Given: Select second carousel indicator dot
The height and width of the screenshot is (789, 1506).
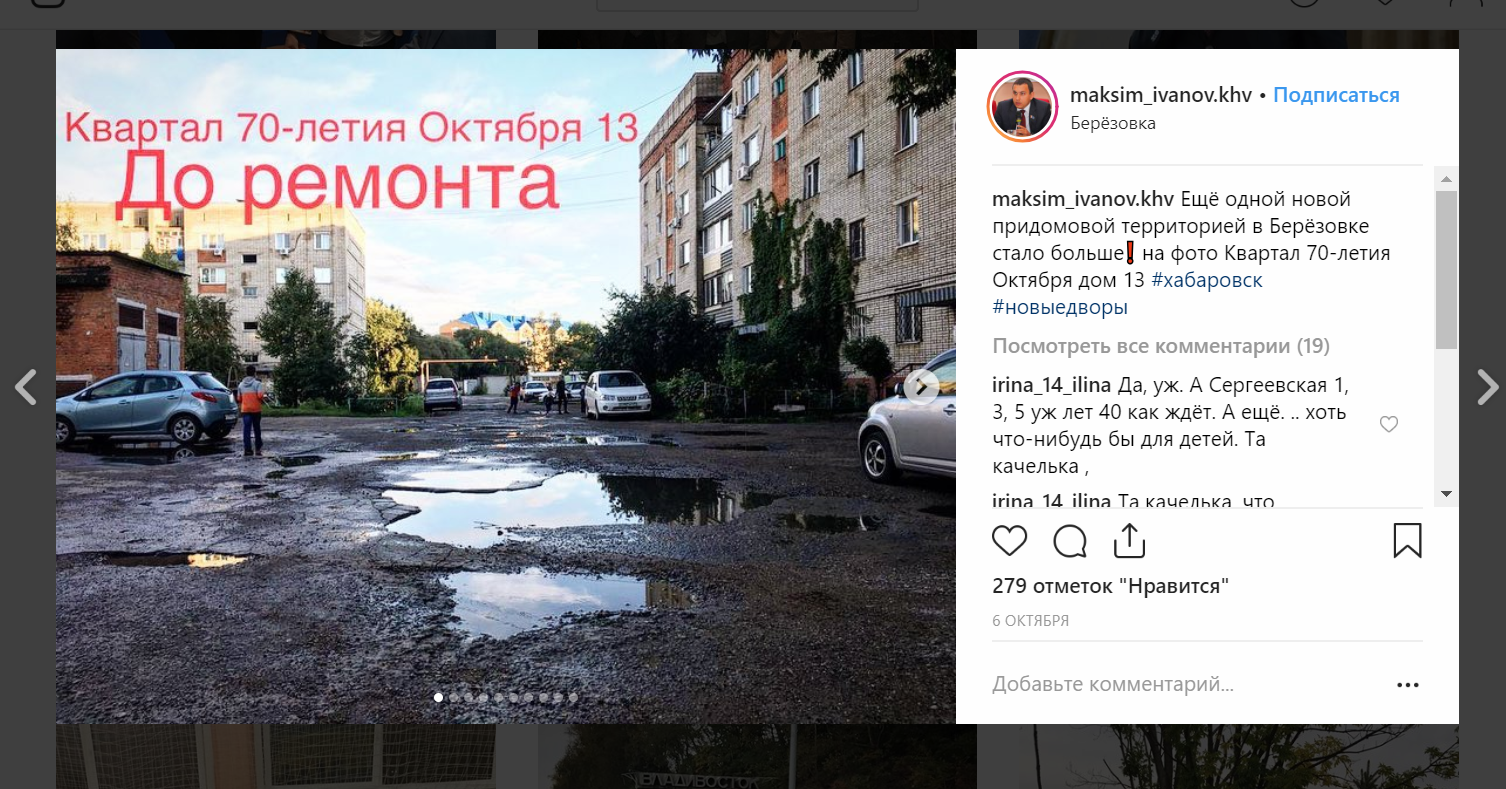Looking at the screenshot, I should click(453, 697).
